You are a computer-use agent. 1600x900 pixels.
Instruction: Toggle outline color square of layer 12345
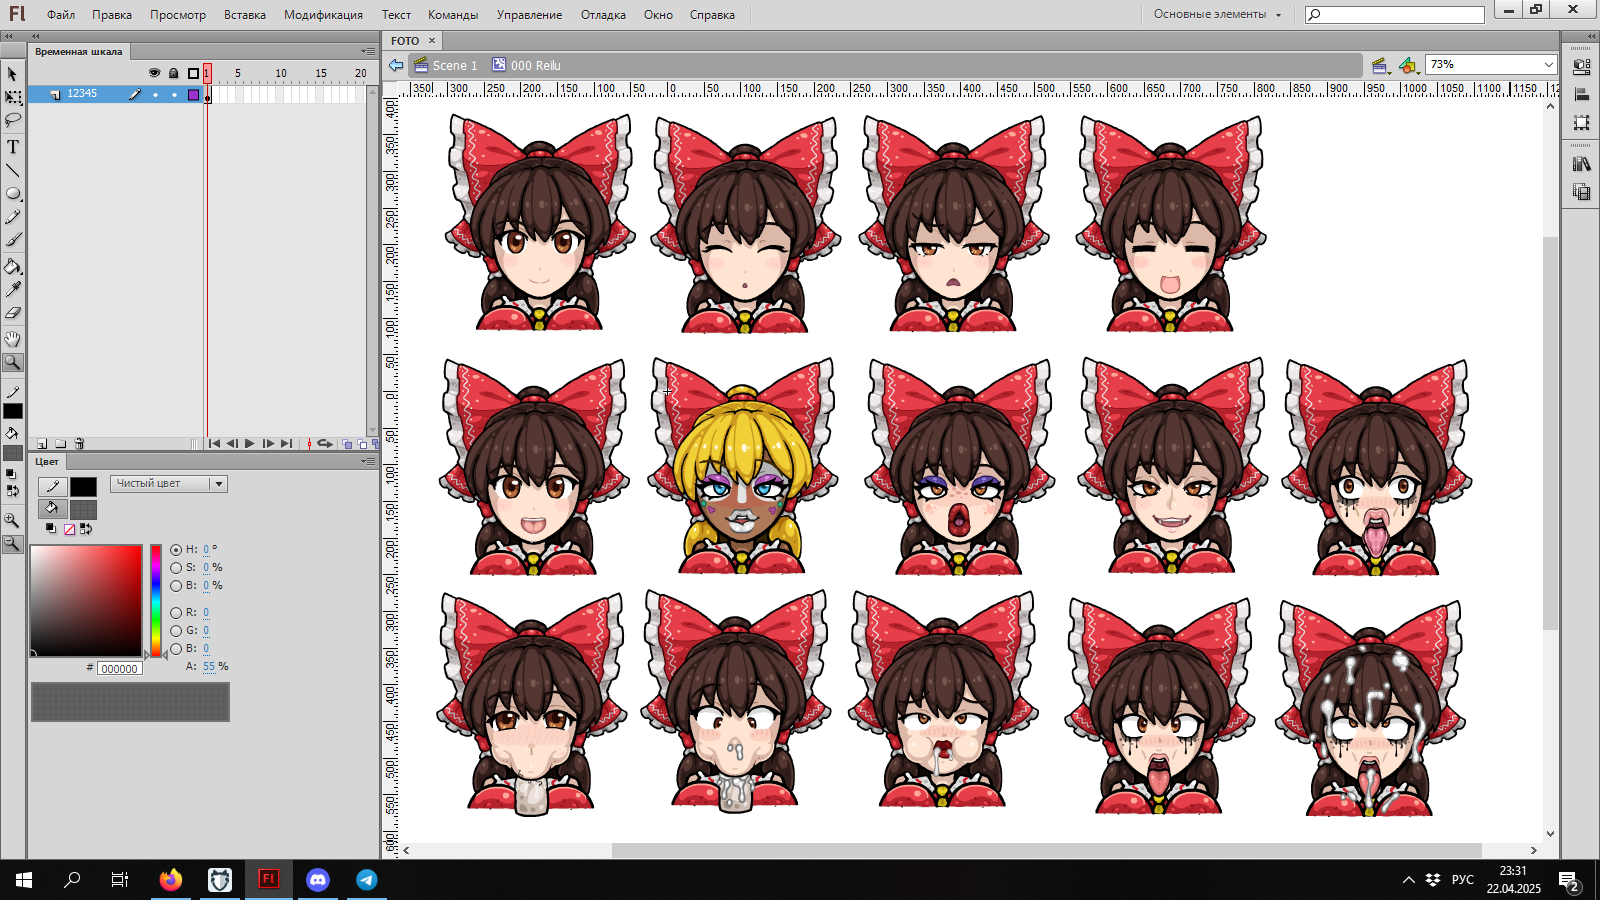tap(194, 95)
